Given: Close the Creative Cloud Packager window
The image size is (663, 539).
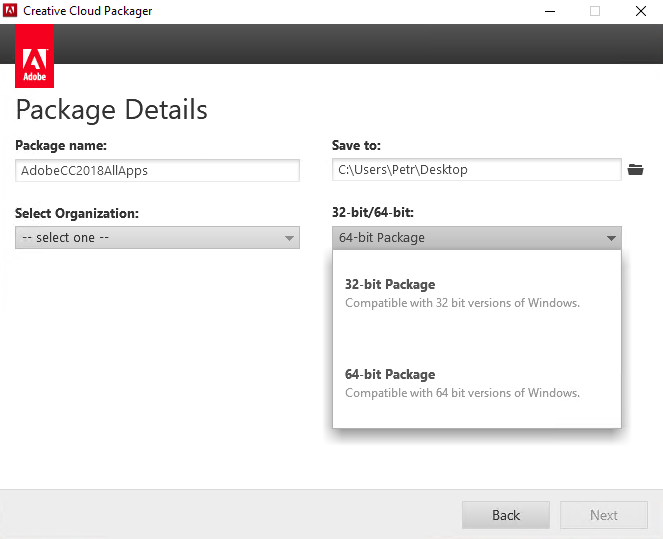Looking at the screenshot, I should click(641, 11).
